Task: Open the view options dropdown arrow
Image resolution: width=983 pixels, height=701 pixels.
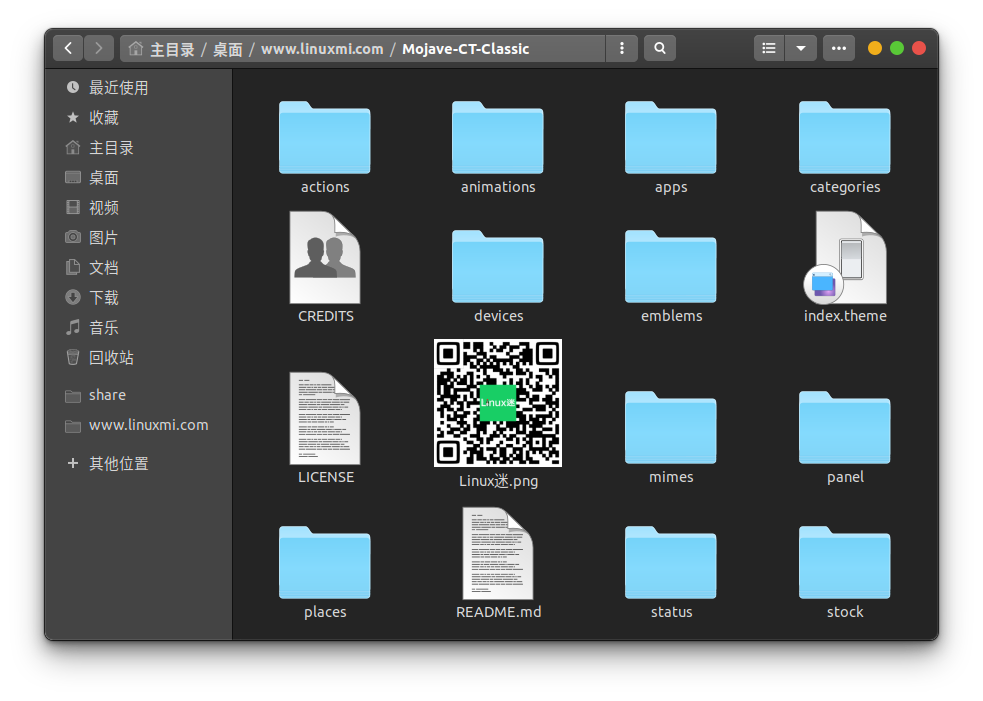Action: click(x=801, y=48)
